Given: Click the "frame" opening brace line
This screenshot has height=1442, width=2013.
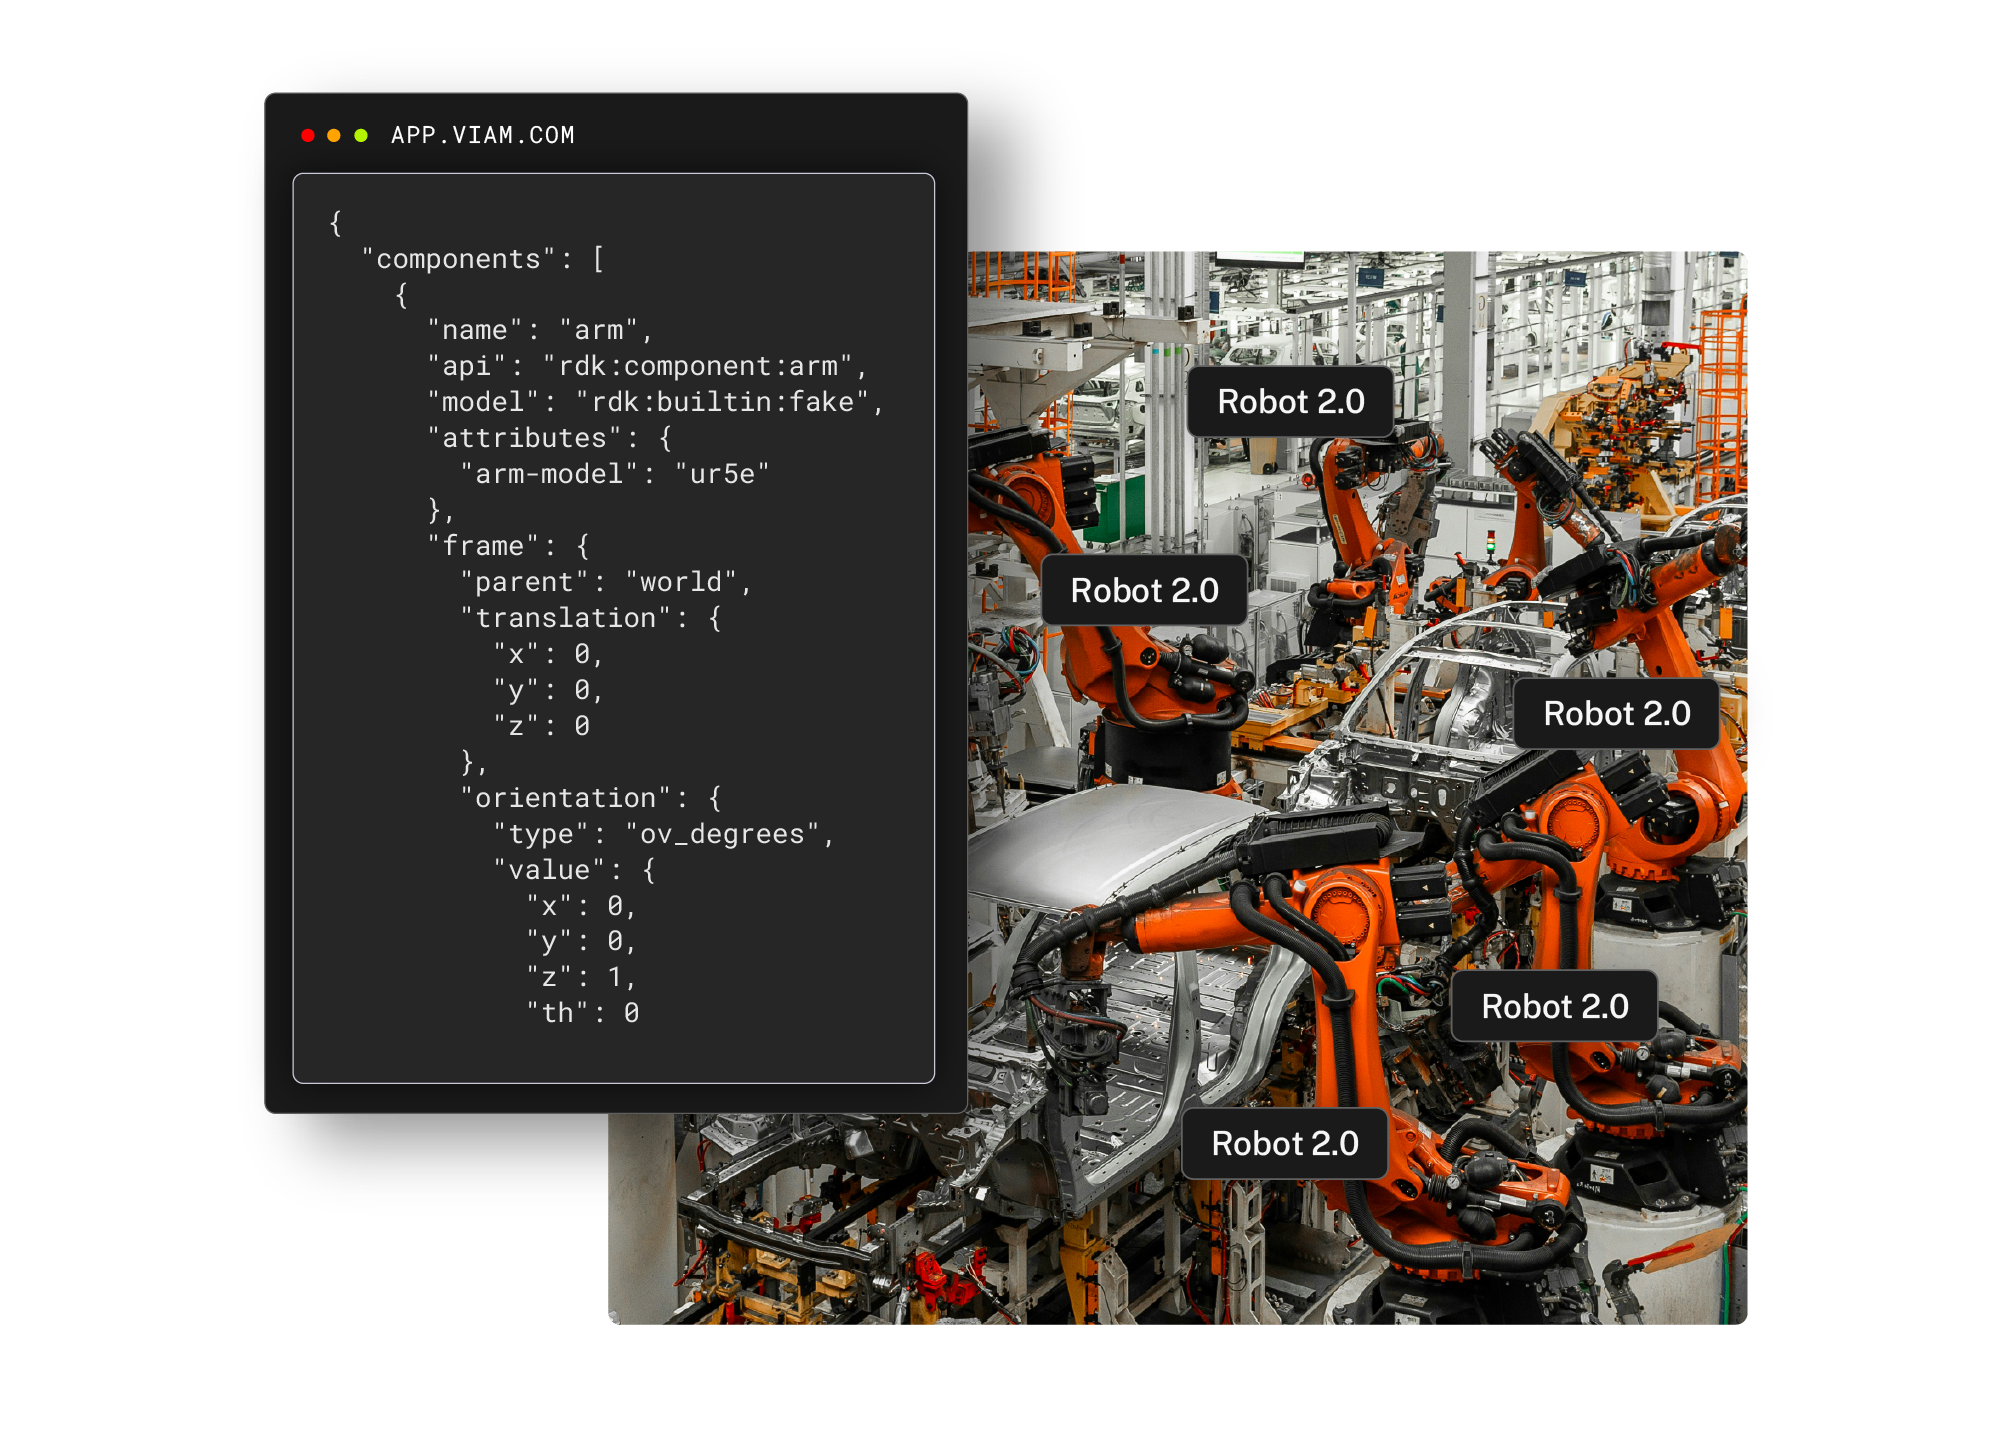Looking at the screenshot, I should click(508, 546).
